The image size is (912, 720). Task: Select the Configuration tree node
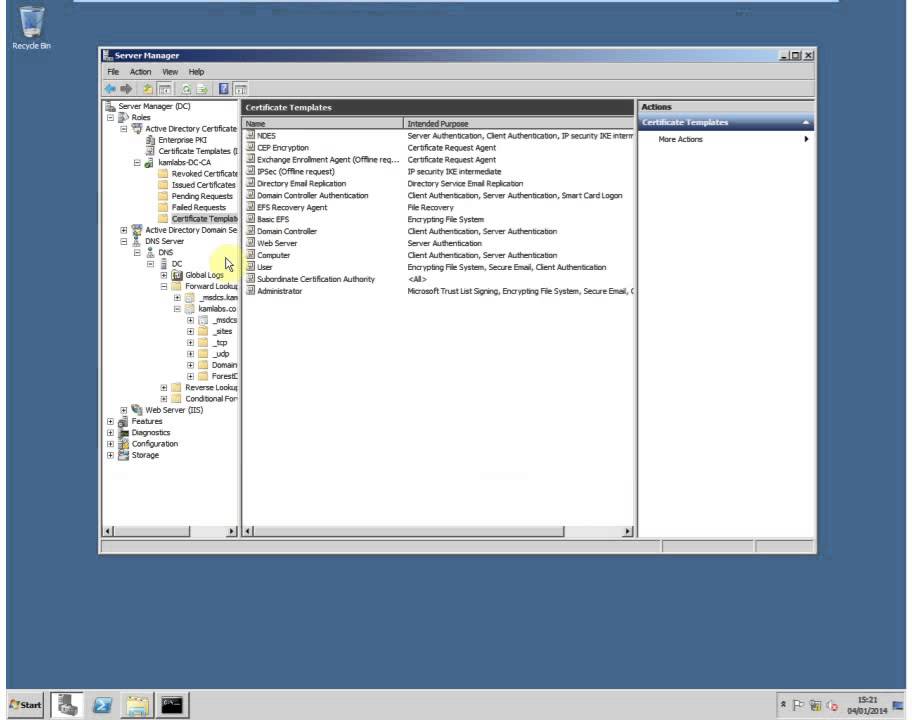pyautogui.click(x=155, y=444)
